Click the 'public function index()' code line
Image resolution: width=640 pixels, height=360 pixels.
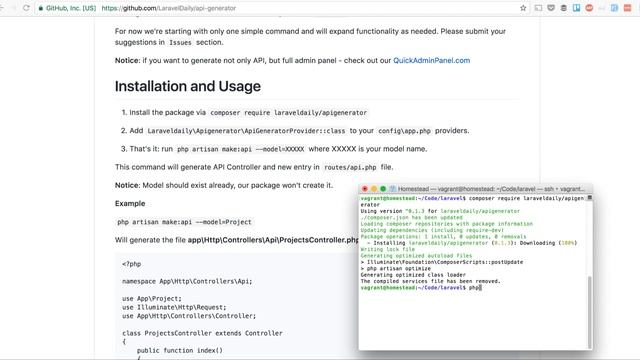tap(180, 350)
